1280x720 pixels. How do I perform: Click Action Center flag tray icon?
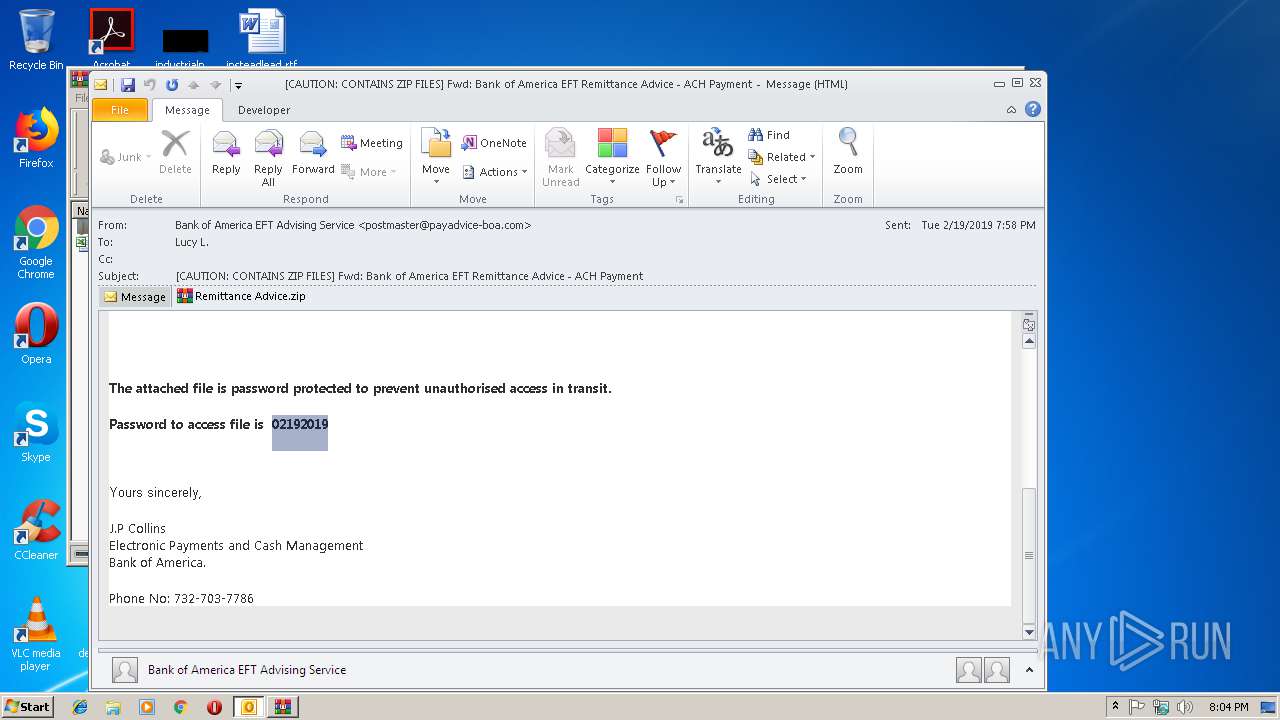[x=1138, y=707]
